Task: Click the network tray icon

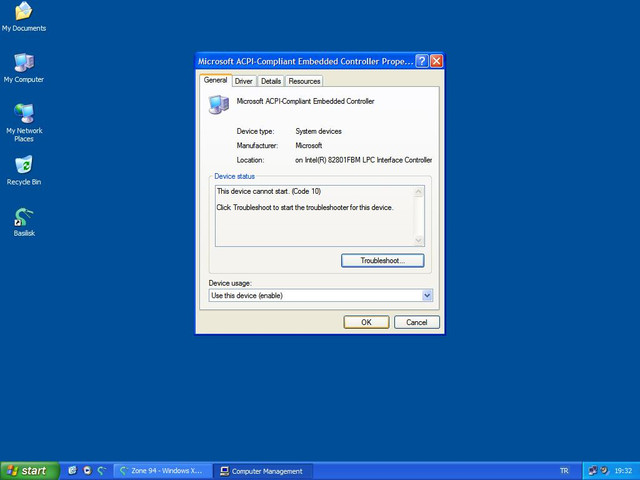Action: [593, 471]
